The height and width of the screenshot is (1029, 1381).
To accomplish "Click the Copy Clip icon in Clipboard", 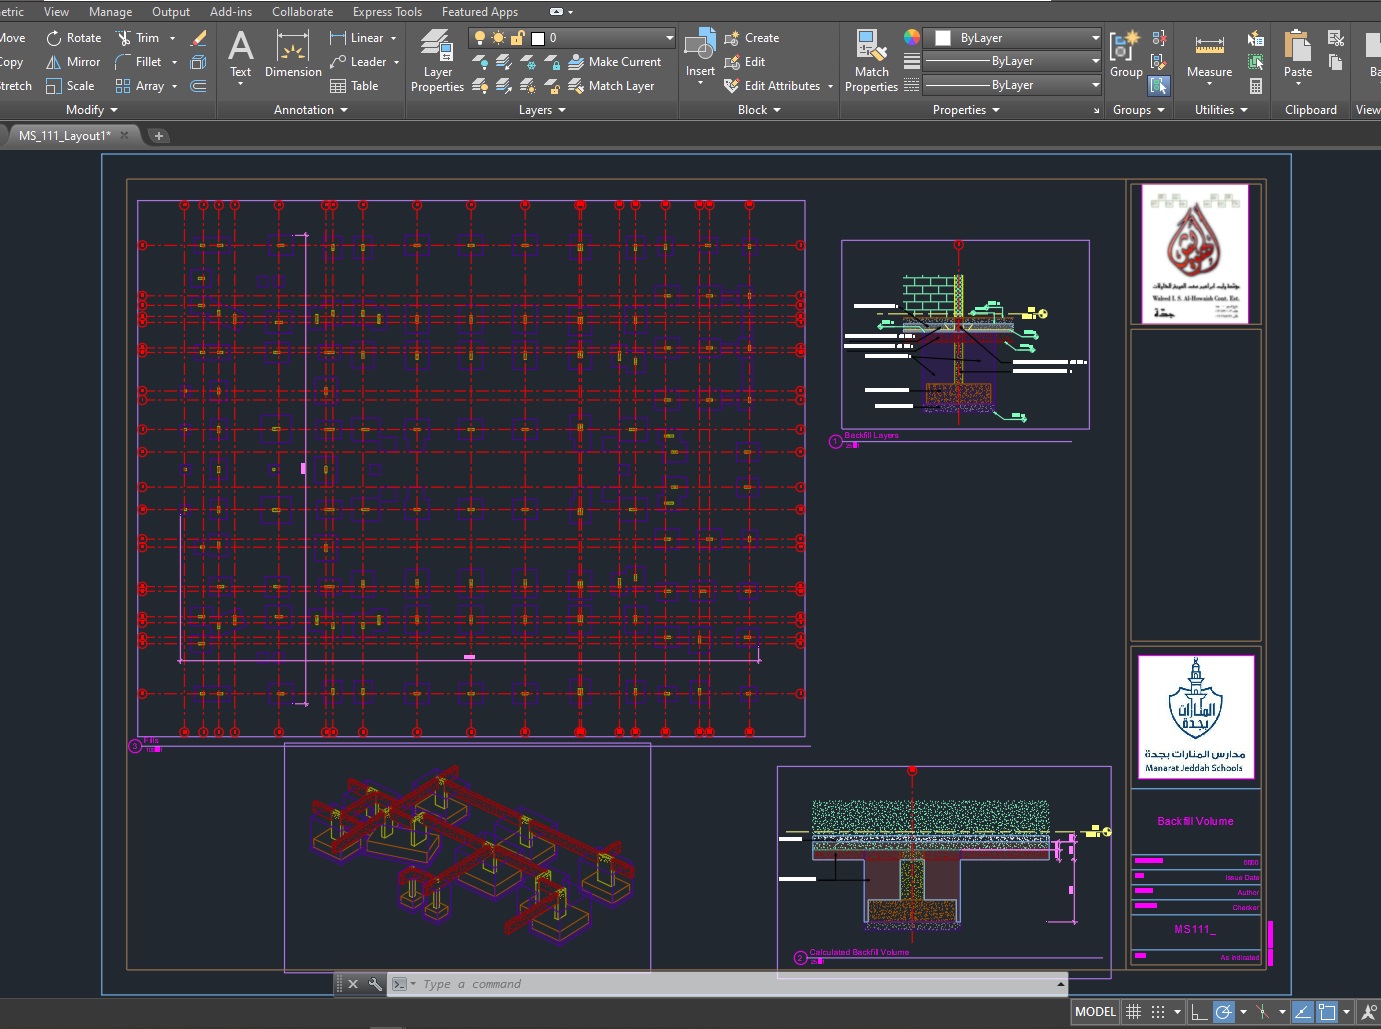I will tap(1335, 62).
